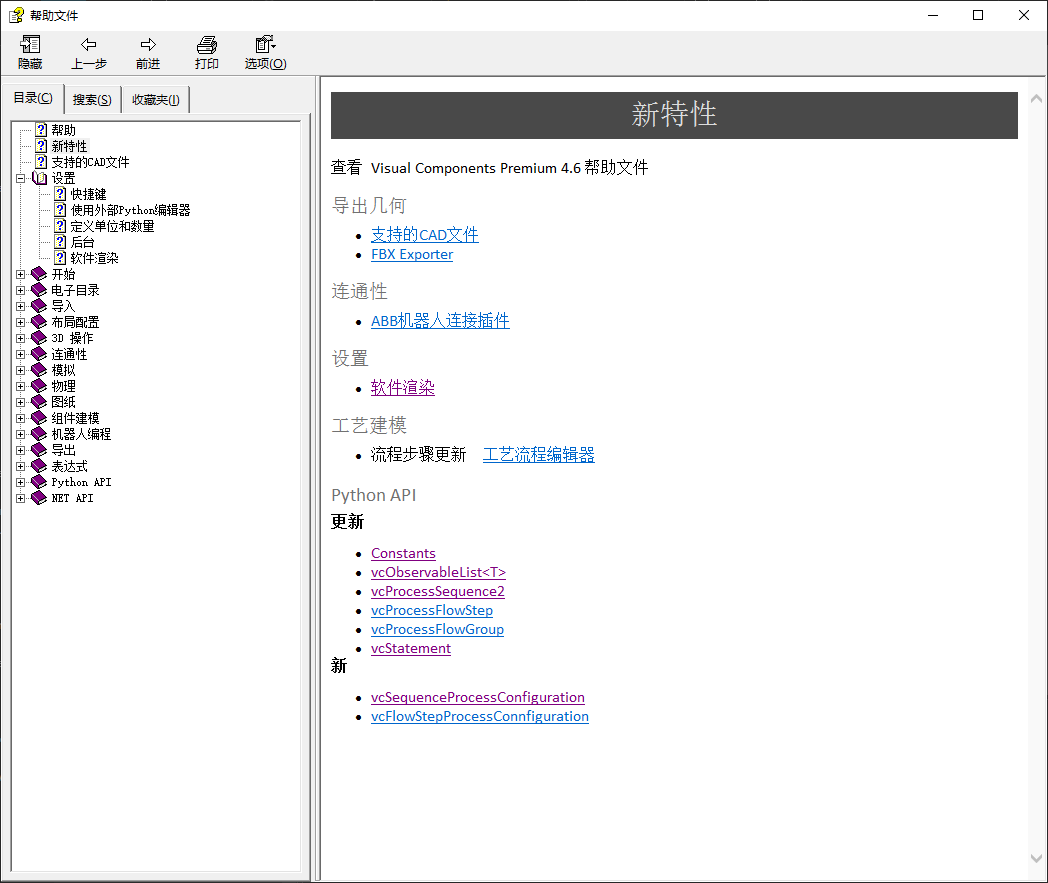Expand the 连通性 book node
The height and width of the screenshot is (883, 1048).
click(21, 354)
